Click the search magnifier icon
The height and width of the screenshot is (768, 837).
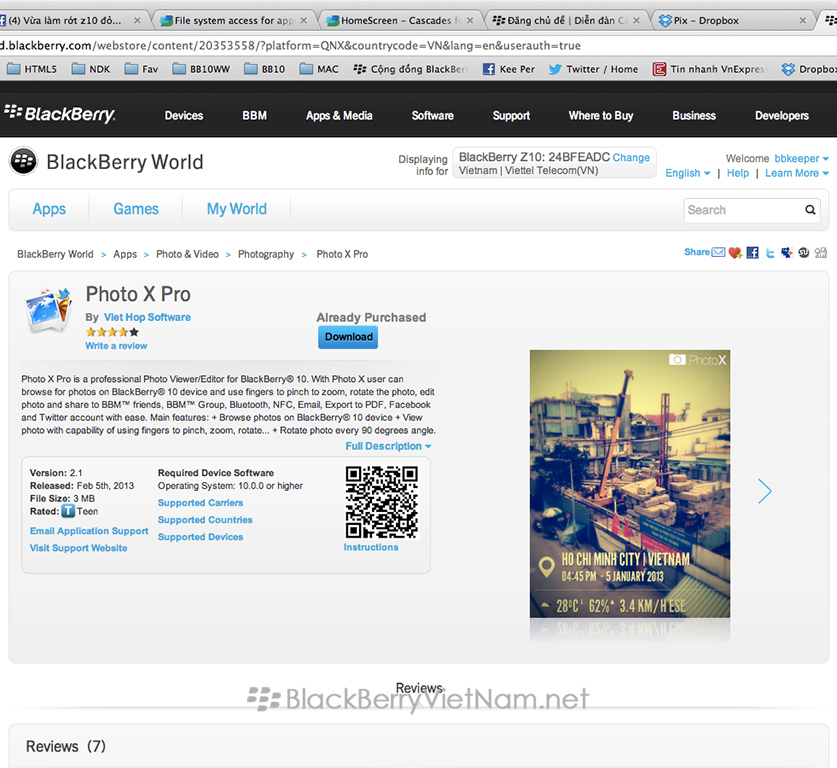(810, 210)
